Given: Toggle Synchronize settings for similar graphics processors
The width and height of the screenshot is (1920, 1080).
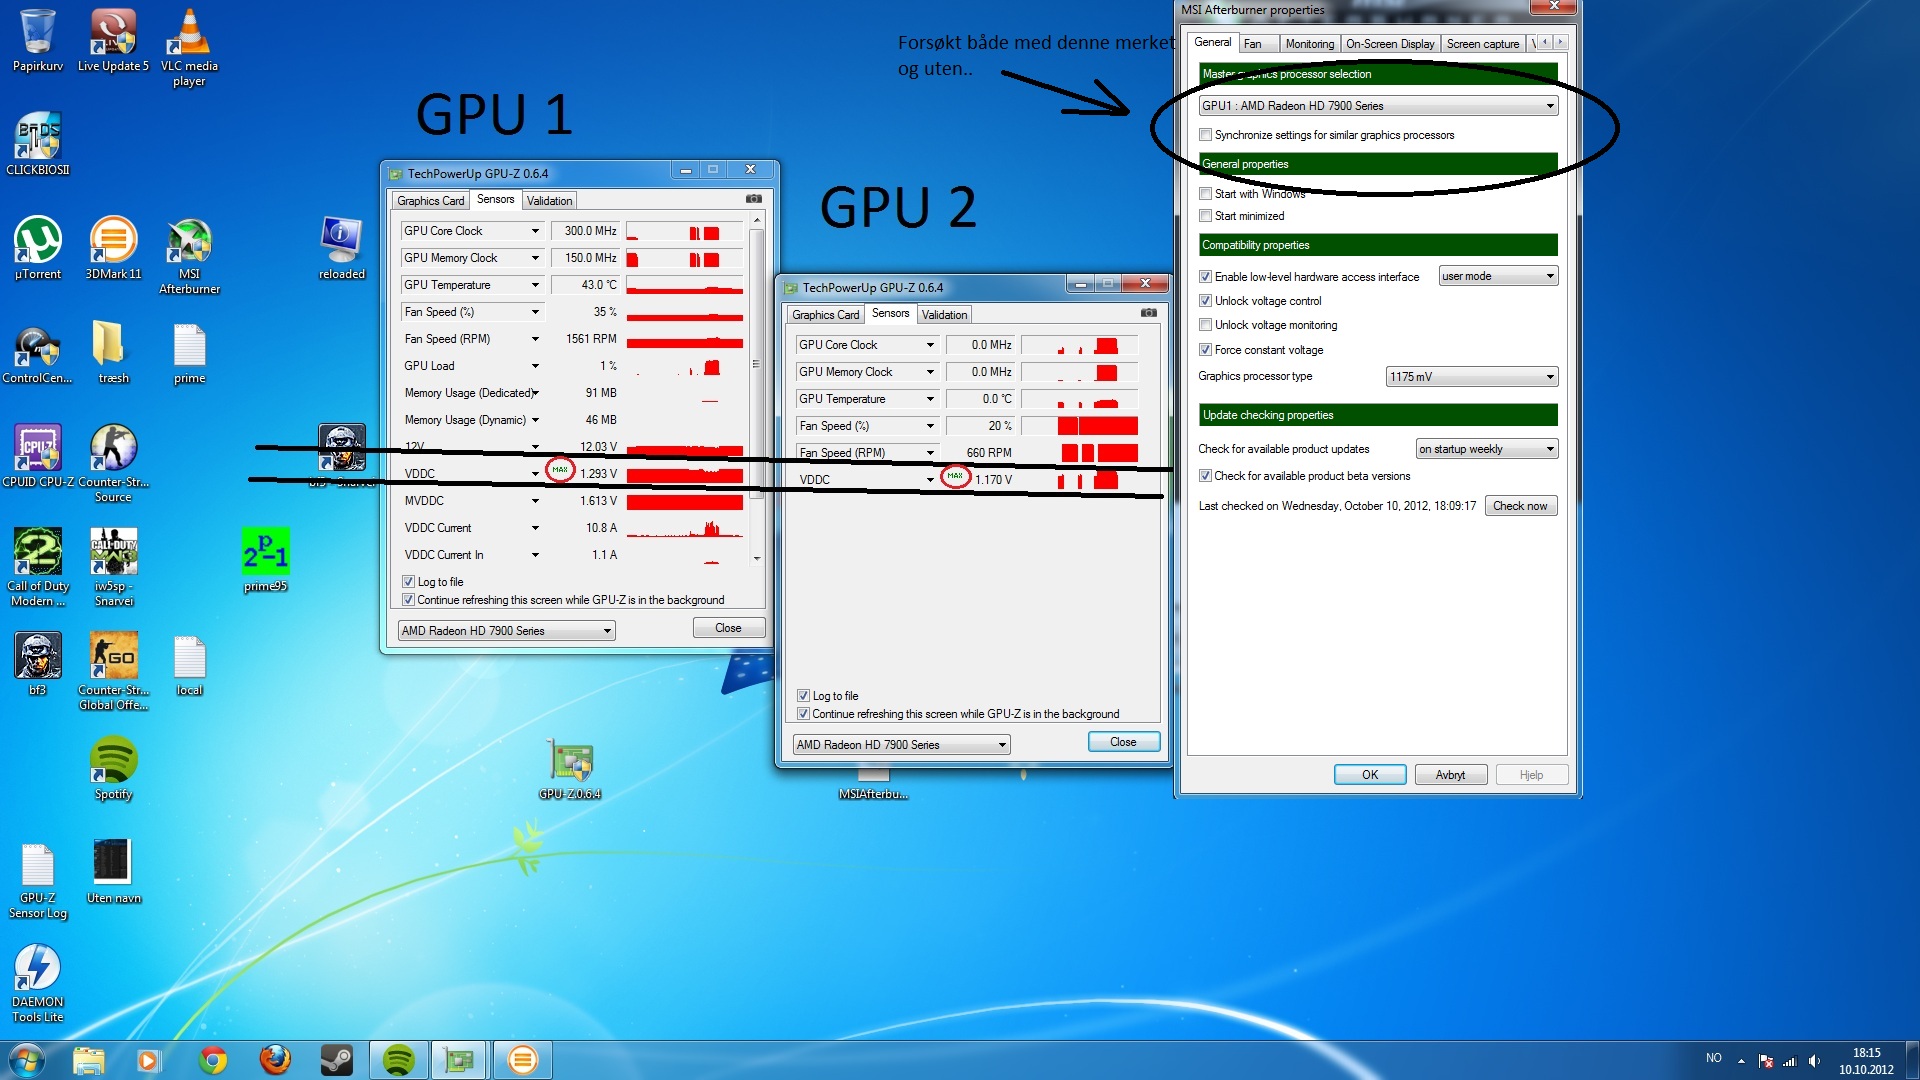Looking at the screenshot, I should point(1205,135).
